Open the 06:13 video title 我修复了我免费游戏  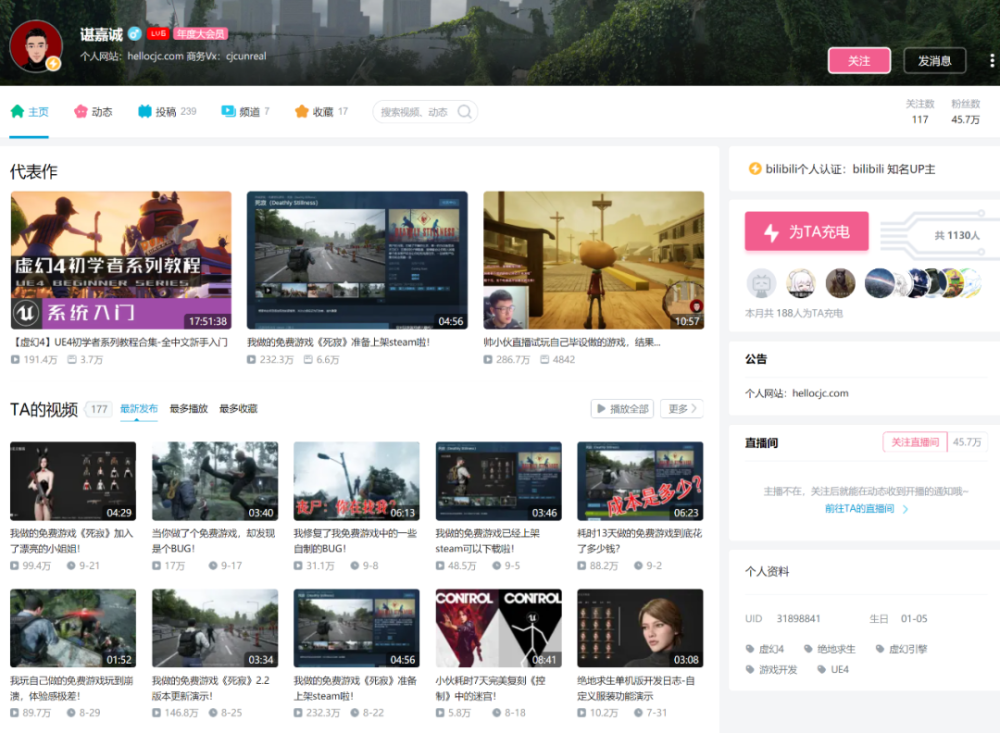(x=355, y=540)
